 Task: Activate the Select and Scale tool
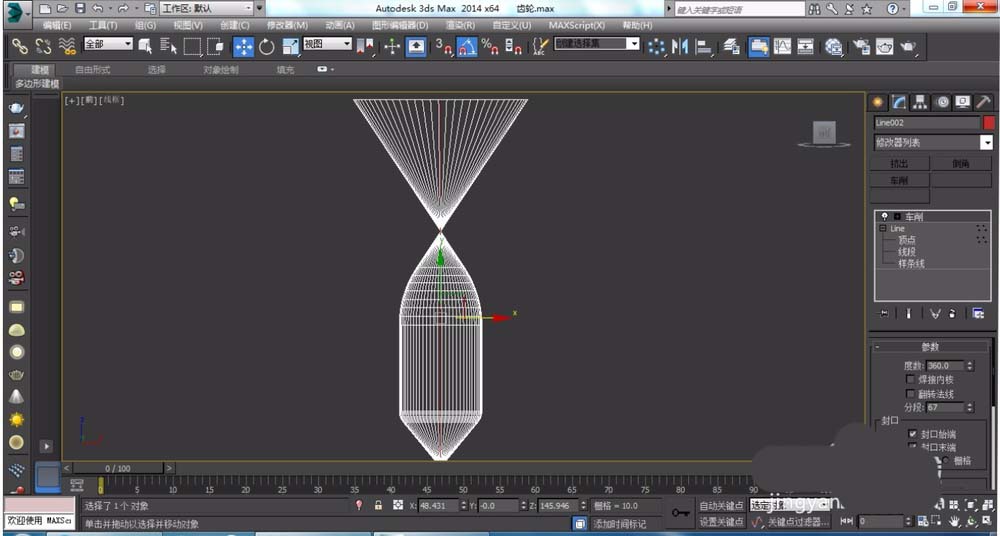(291, 46)
